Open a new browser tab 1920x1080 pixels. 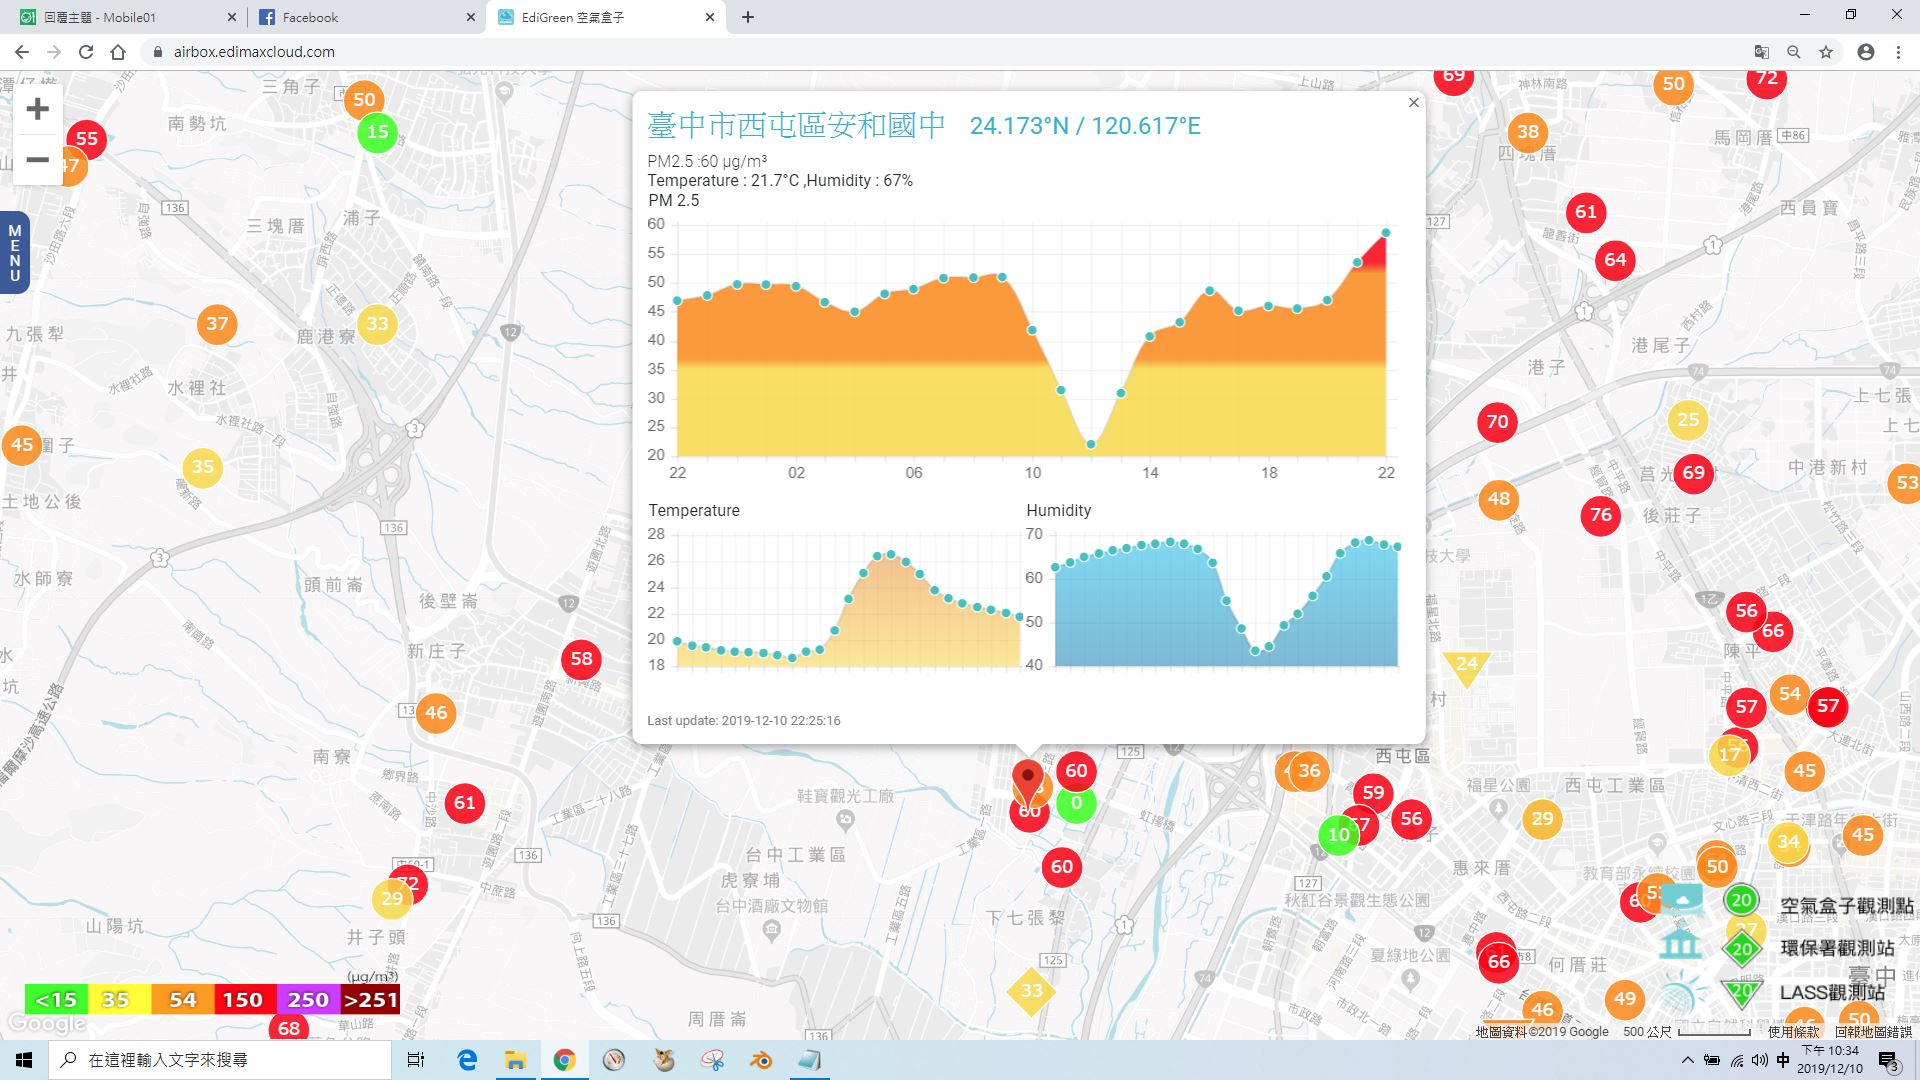(x=748, y=17)
